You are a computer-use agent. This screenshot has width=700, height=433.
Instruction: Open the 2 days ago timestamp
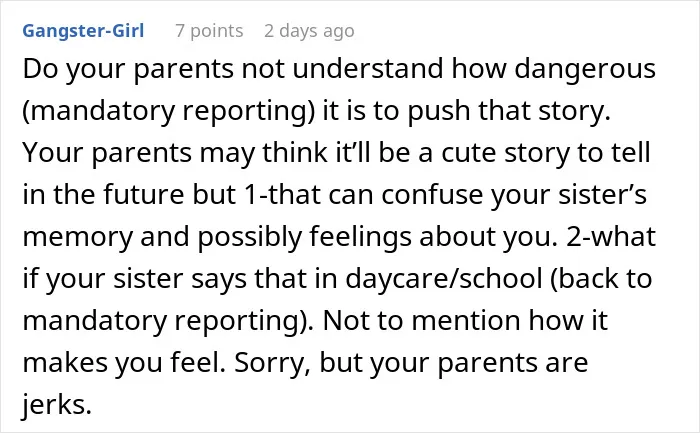[309, 31]
